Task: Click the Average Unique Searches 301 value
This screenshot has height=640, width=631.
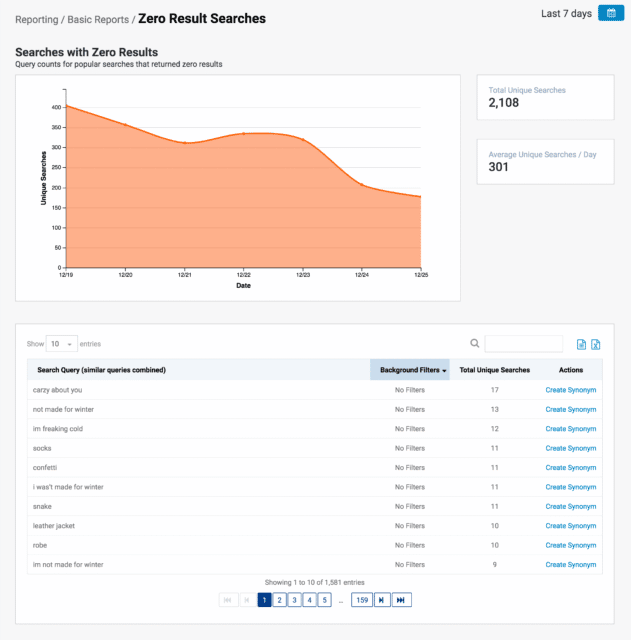Action: 498,167
